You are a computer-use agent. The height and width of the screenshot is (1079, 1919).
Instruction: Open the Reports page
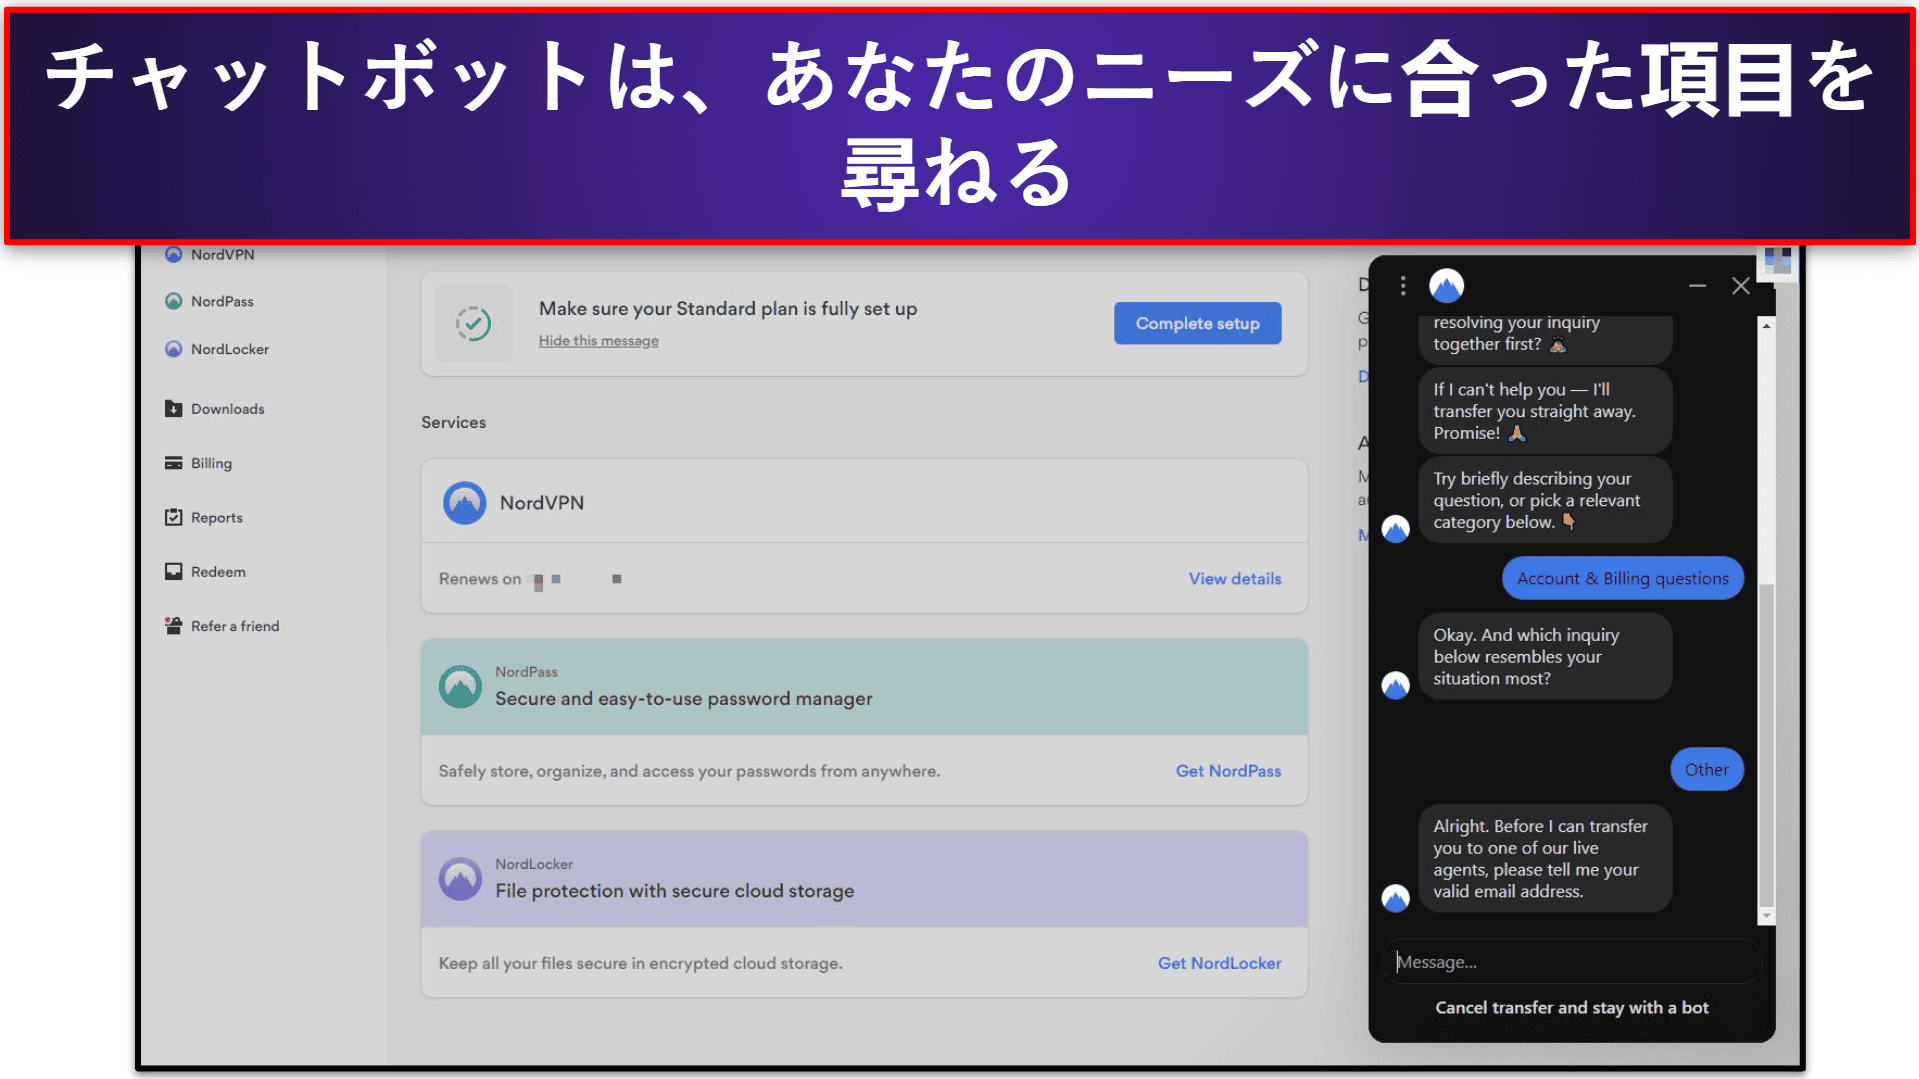[217, 517]
